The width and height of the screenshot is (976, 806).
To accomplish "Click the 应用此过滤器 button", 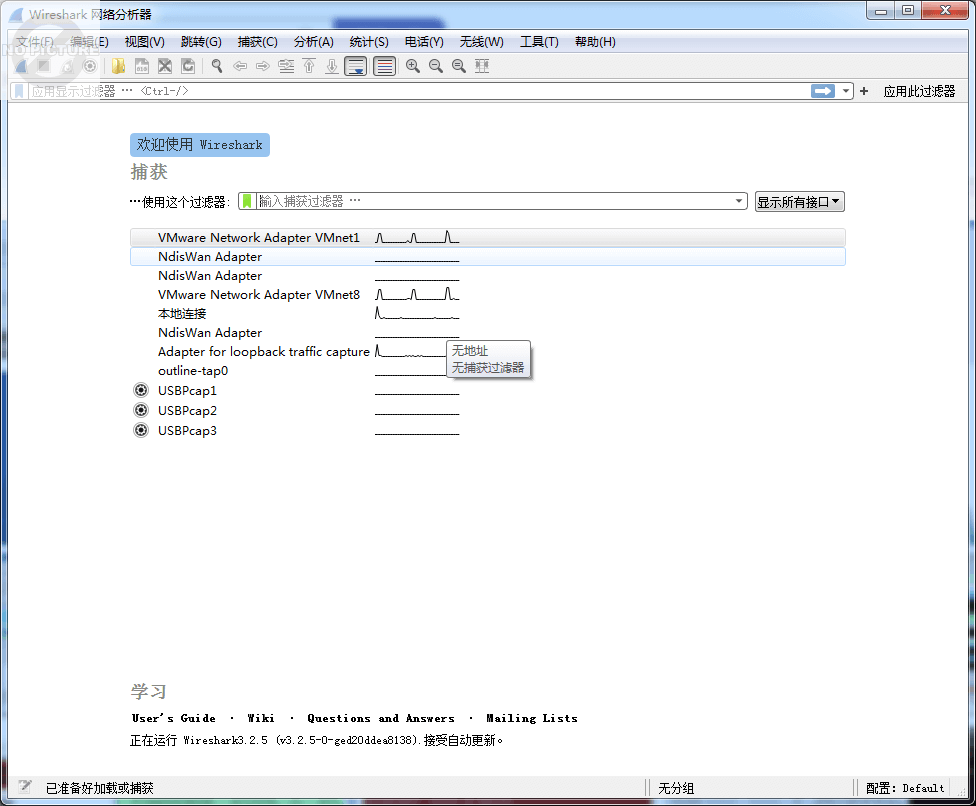I will click(919, 91).
